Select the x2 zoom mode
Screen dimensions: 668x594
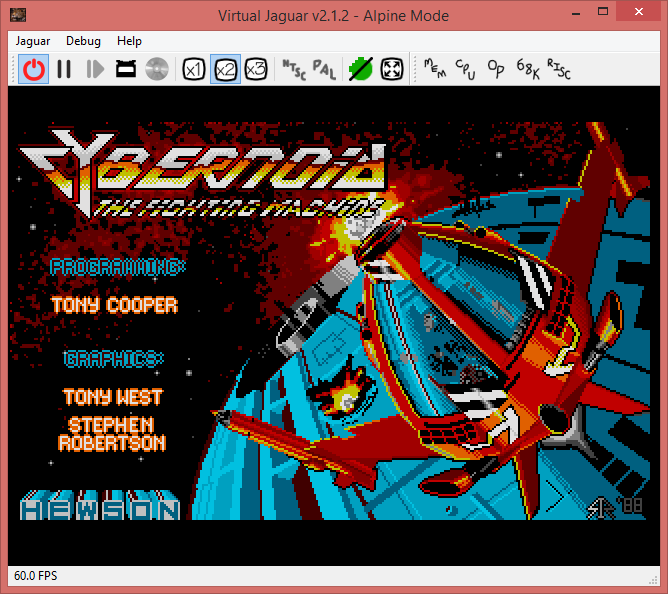[x=225, y=69]
